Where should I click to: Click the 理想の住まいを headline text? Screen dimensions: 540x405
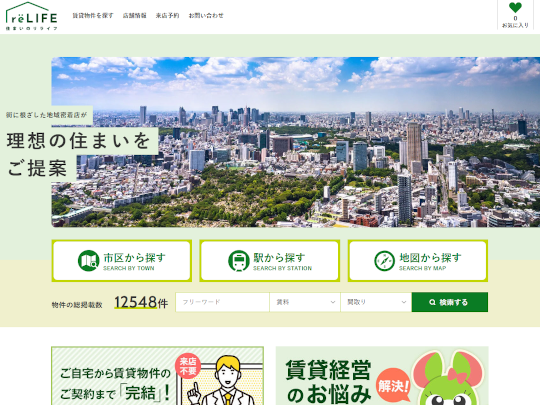pyautogui.click(x=79, y=141)
